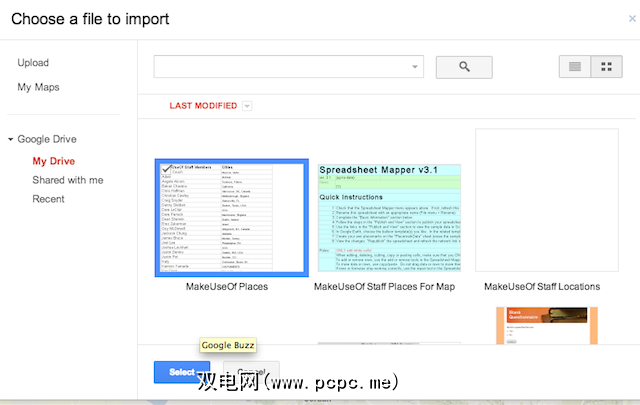Image resolution: width=640 pixels, height=405 pixels.
Task: Open the search box dropdown arrow
Action: click(x=415, y=67)
